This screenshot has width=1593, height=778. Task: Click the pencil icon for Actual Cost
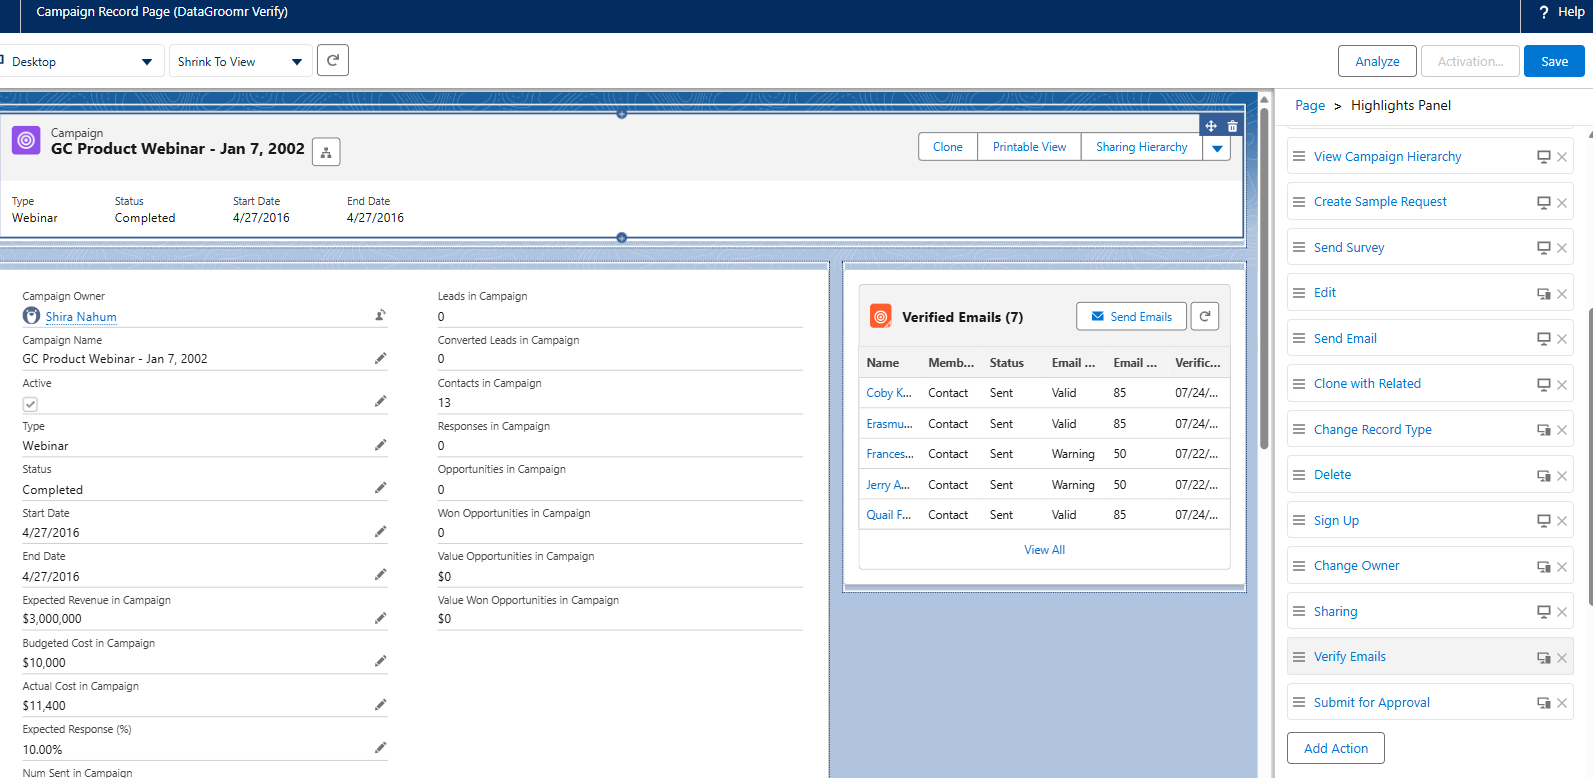point(381,705)
